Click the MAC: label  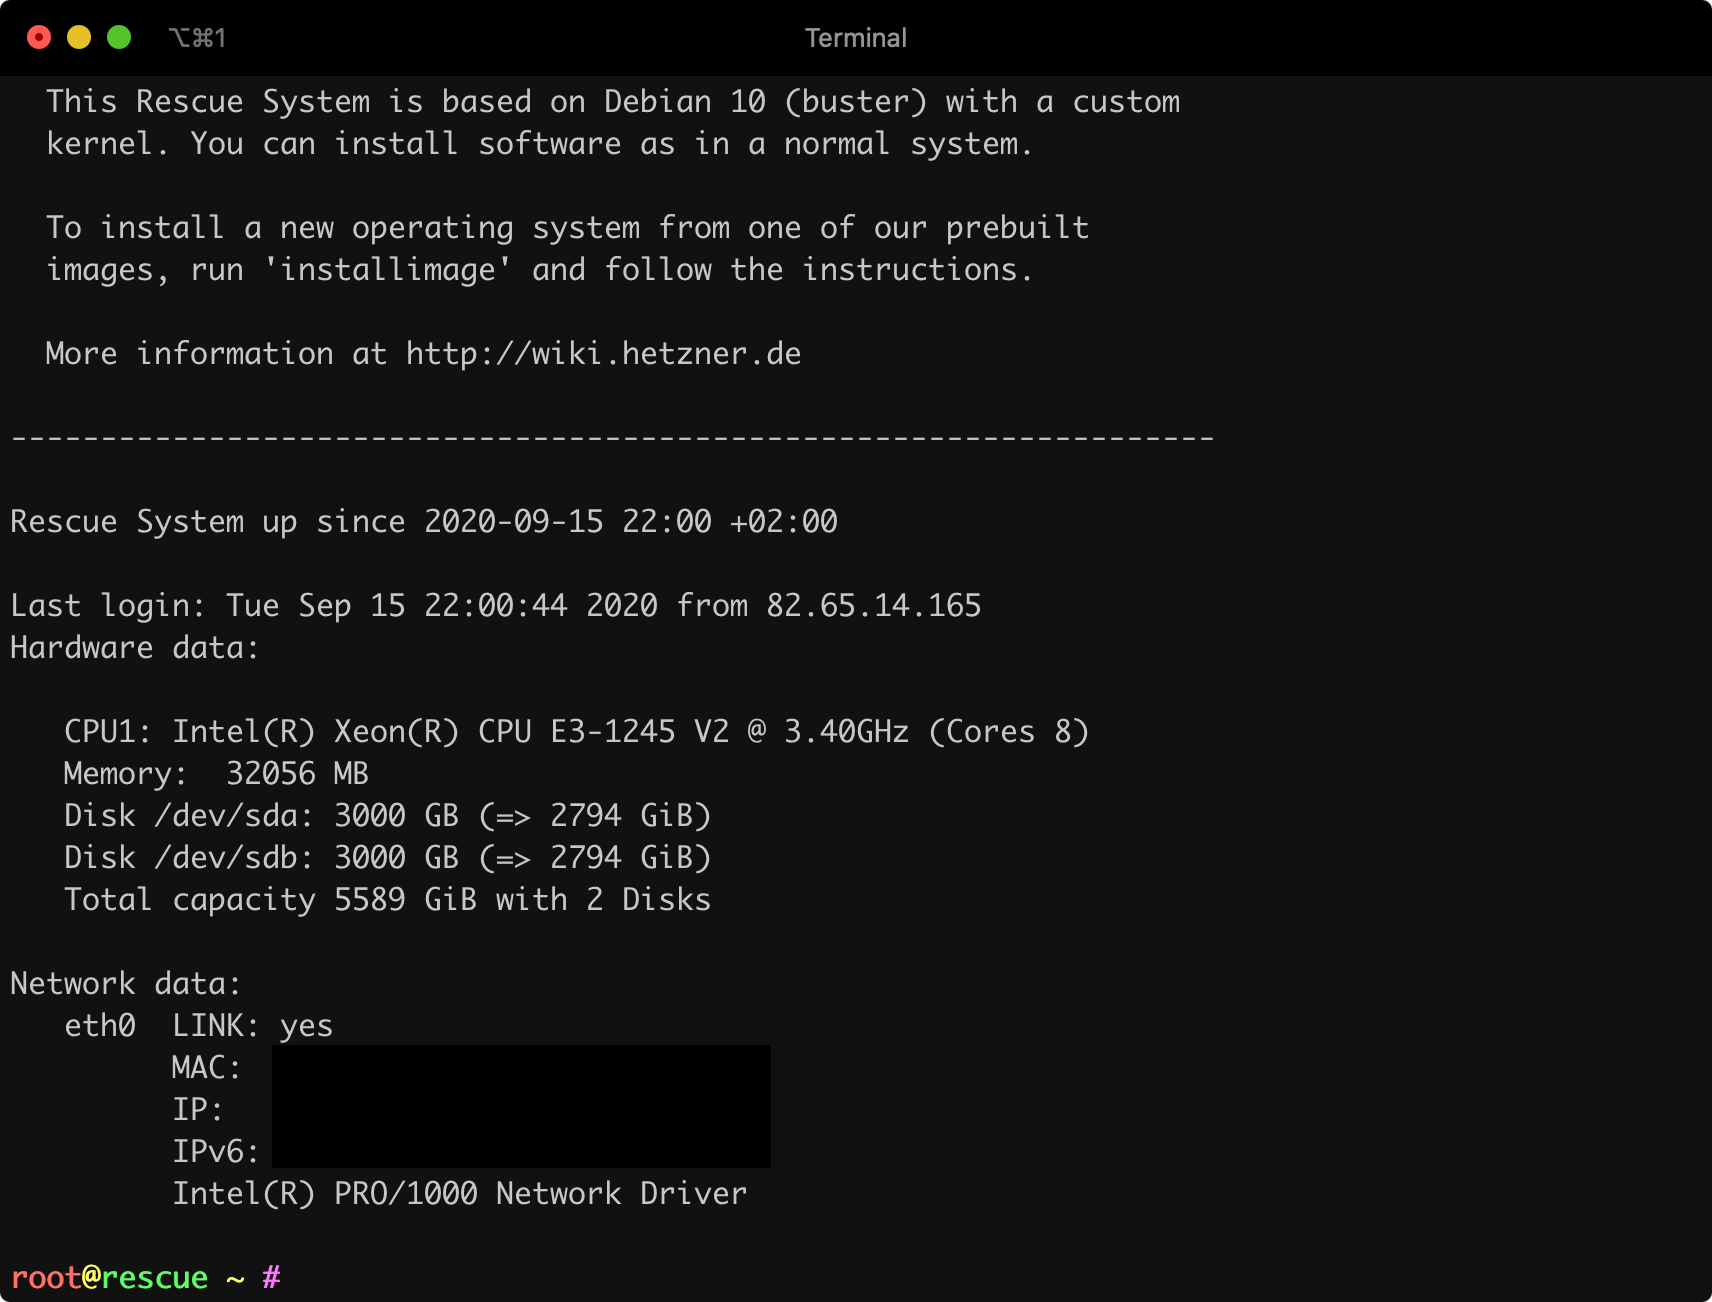206,1068
